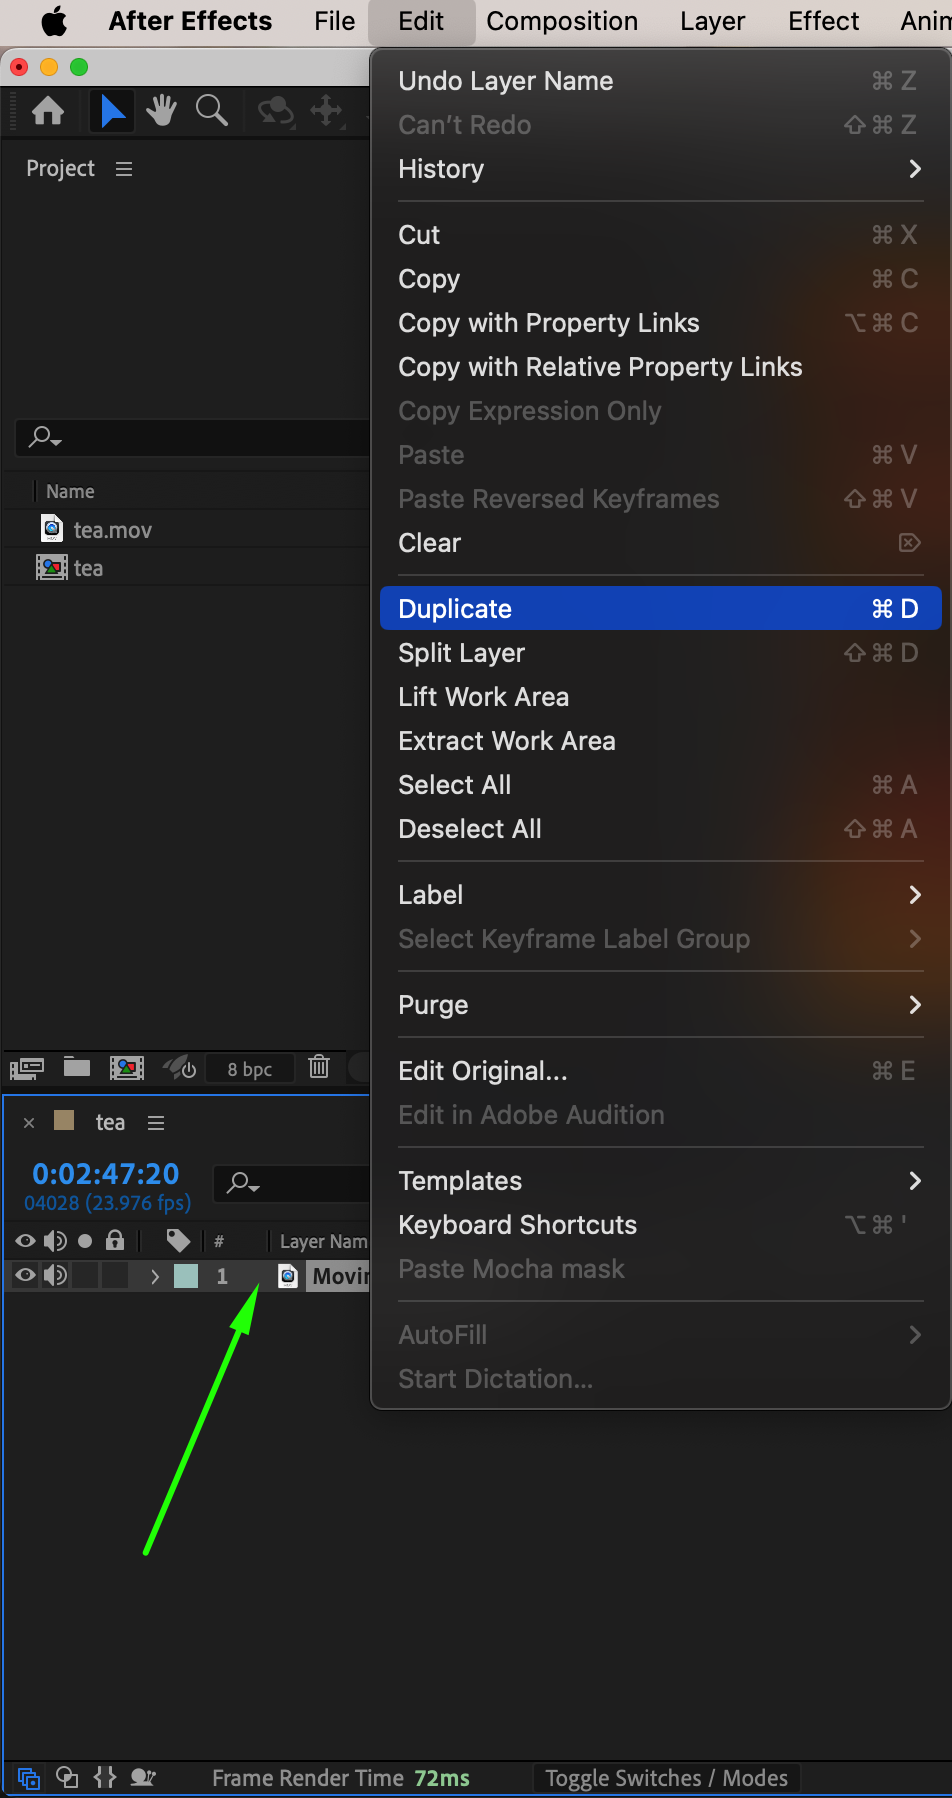Hide layer 1 with the eye toggle

25,1275
